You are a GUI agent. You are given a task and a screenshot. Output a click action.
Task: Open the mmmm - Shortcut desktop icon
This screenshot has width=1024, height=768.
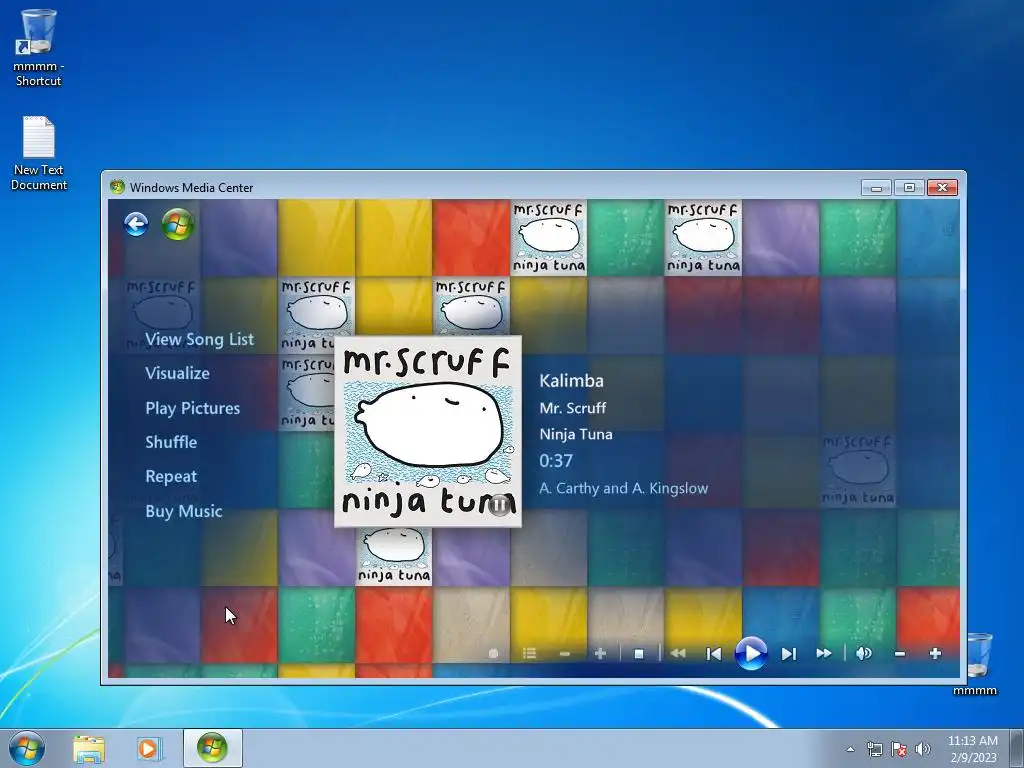point(38,47)
